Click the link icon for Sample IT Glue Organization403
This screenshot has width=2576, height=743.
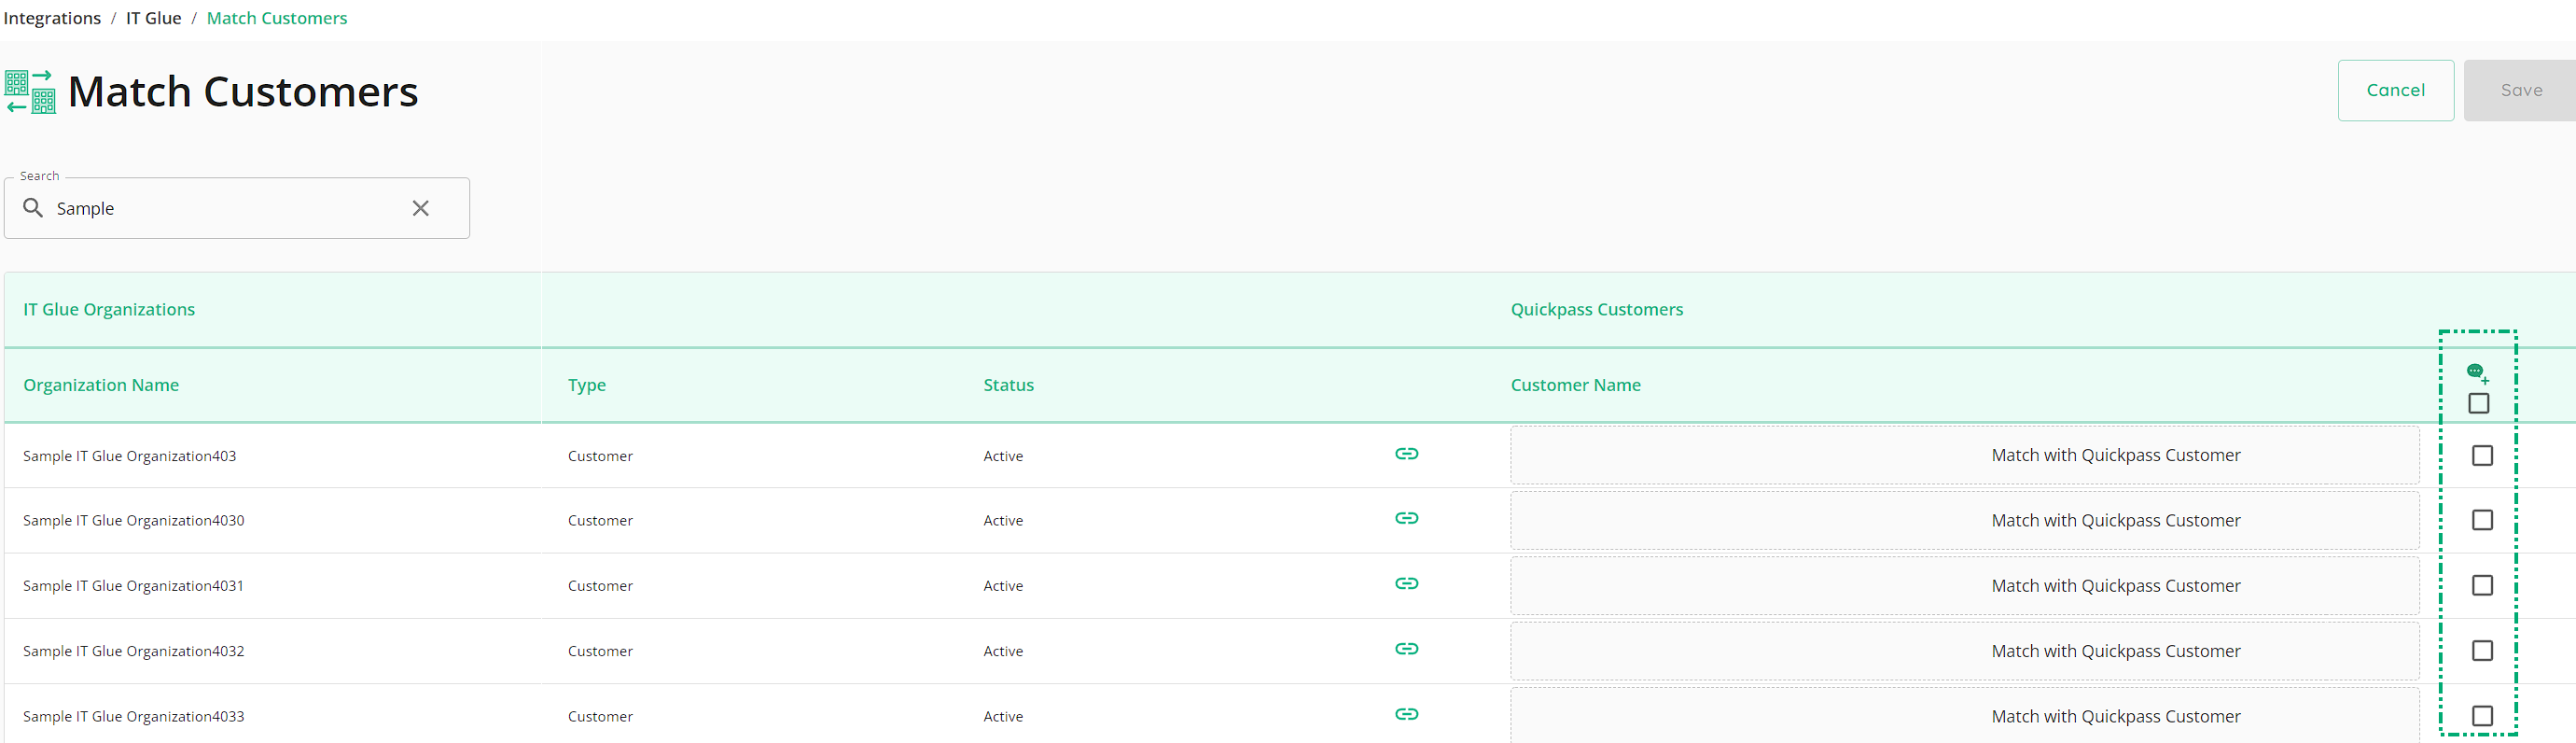[x=1406, y=454]
